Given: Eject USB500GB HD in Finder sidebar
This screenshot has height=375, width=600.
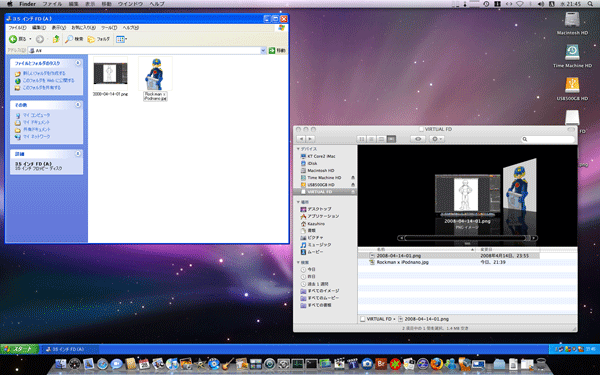Looking at the screenshot, I should coord(353,185).
